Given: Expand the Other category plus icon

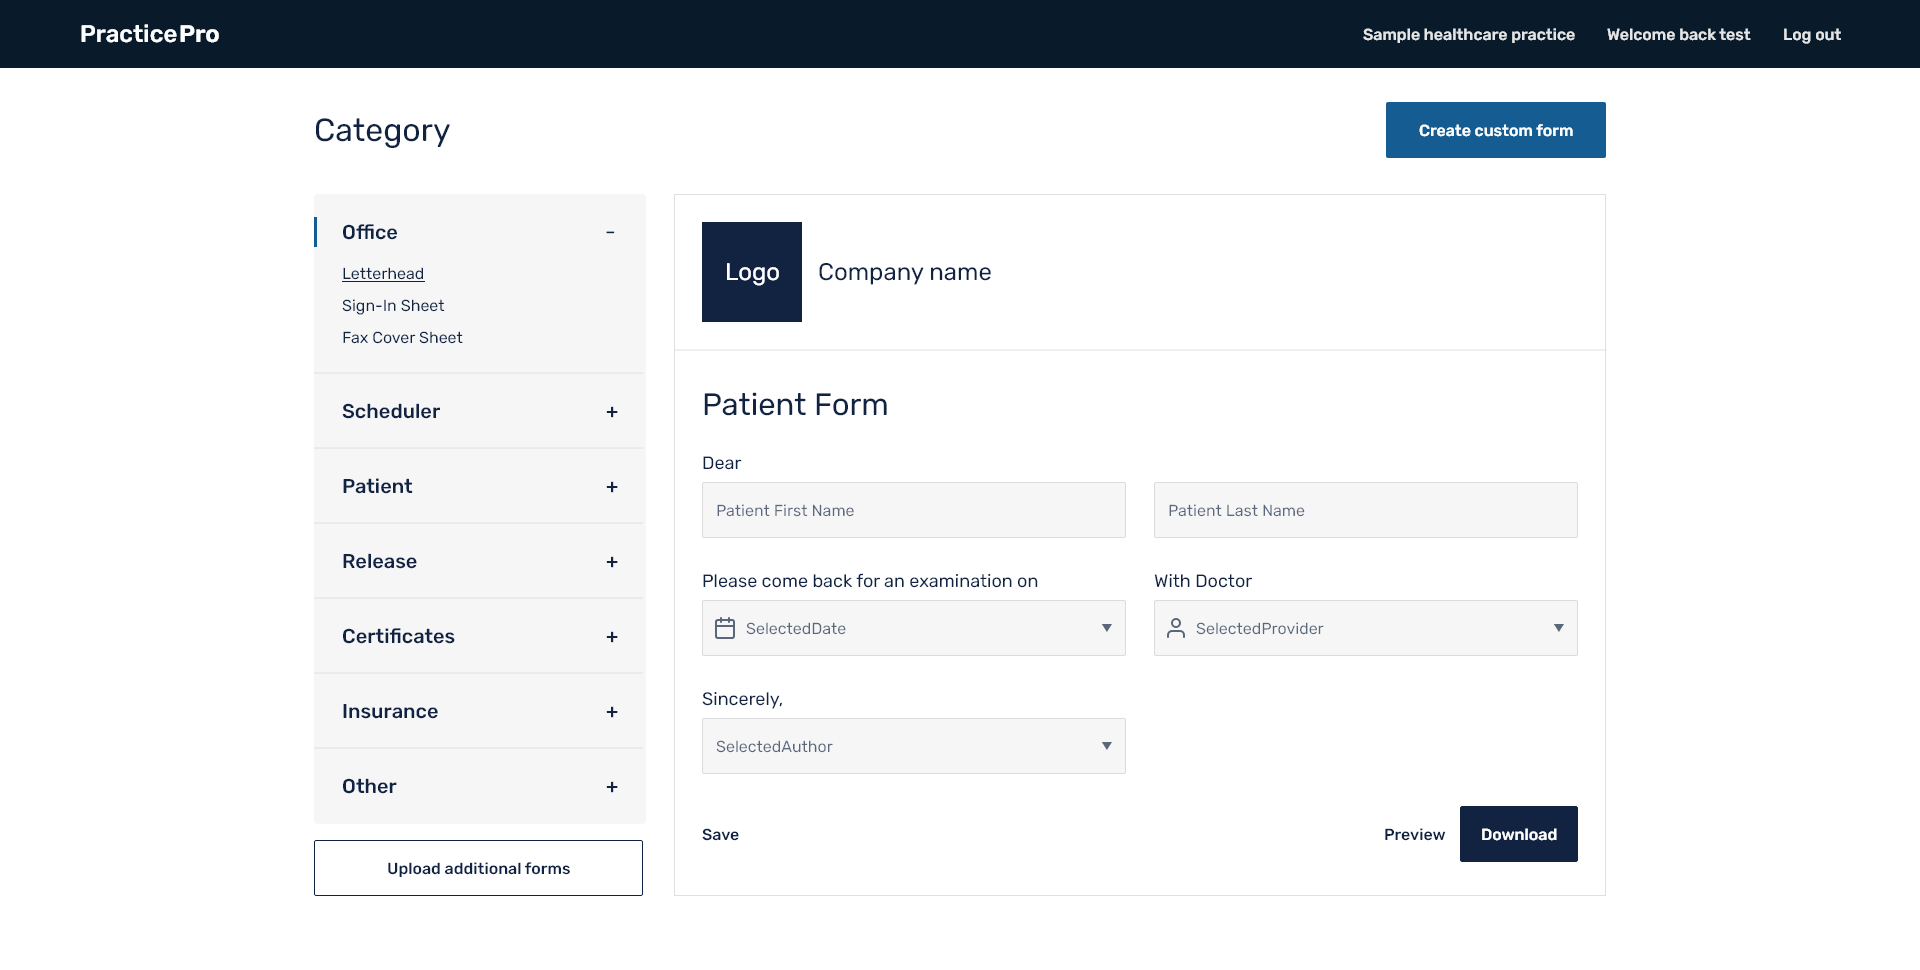Looking at the screenshot, I should tap(612, 787).
